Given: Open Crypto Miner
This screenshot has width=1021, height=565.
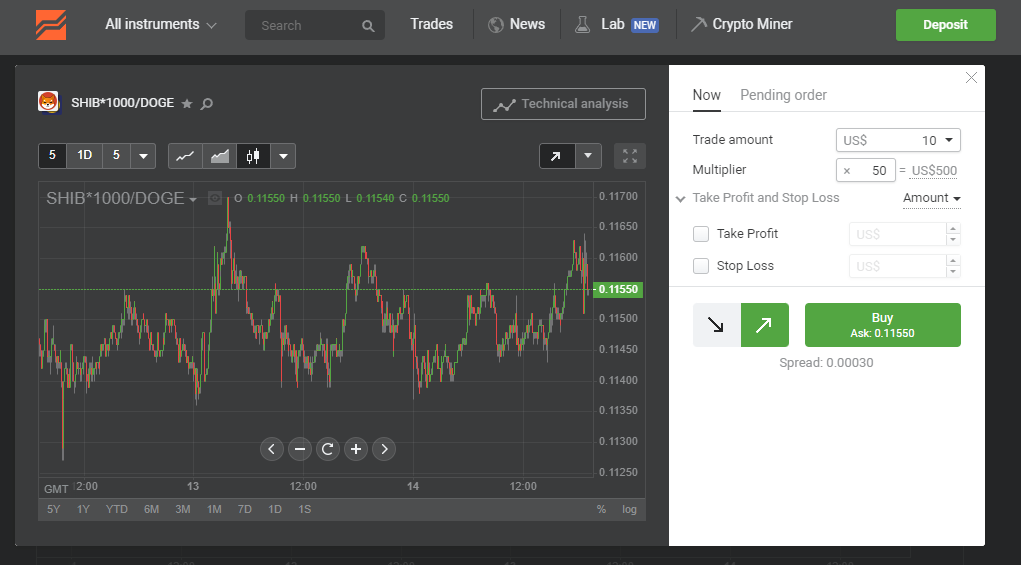Looking at the screenshot, I should tap(752, 24).
